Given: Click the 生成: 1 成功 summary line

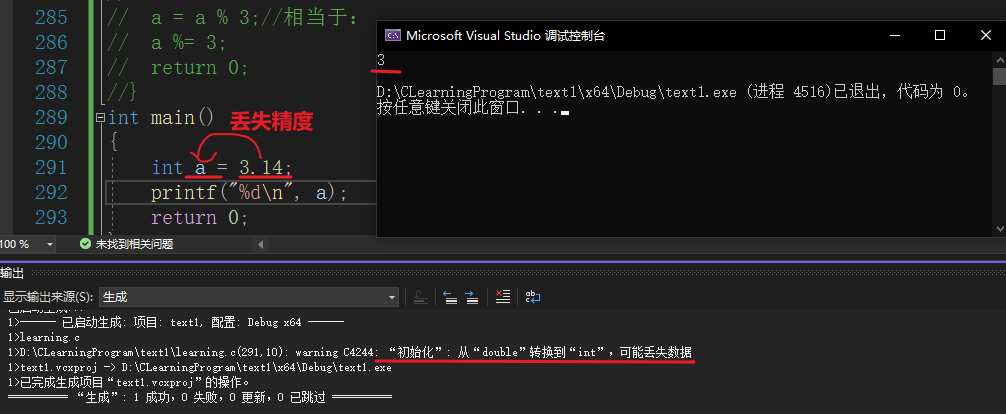Looking at the screenshot, I should [200, 398].
